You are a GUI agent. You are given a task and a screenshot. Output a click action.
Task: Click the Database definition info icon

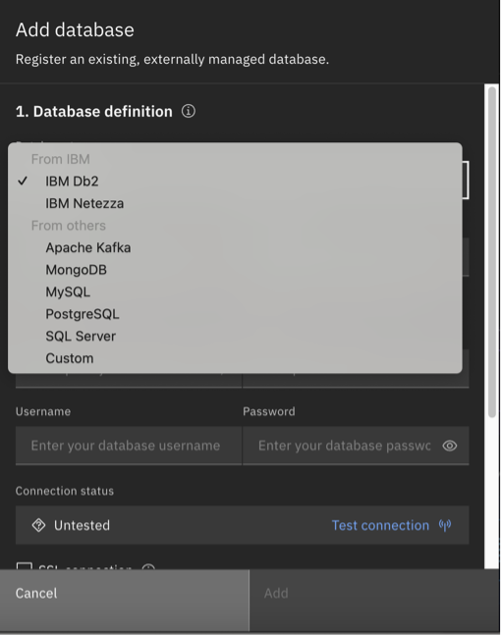(188, 111)
